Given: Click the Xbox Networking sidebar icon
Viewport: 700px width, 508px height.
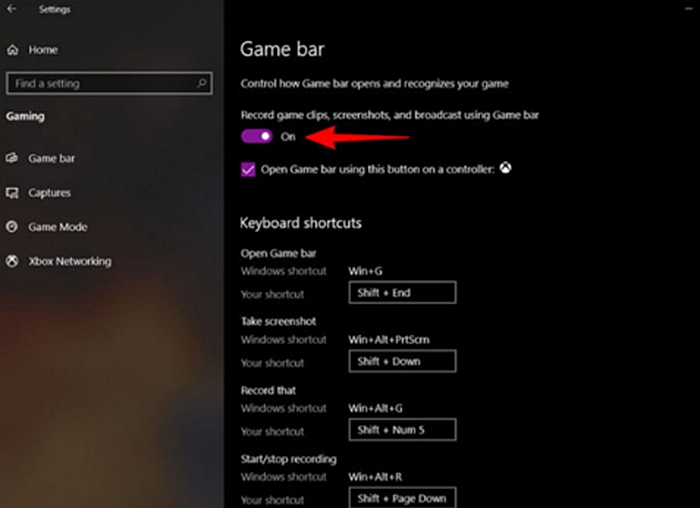Looking at the screenshot, I should click(12, 261).
